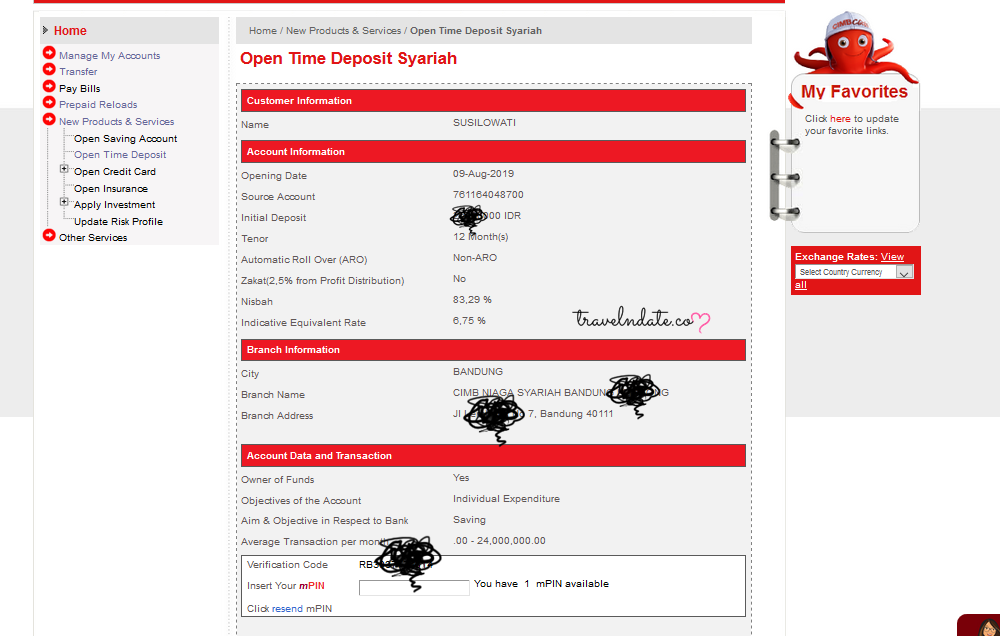Click the Saving aim value
Image resolution: width=1000 pixels, height=636 pixels.
click(469, 520)
